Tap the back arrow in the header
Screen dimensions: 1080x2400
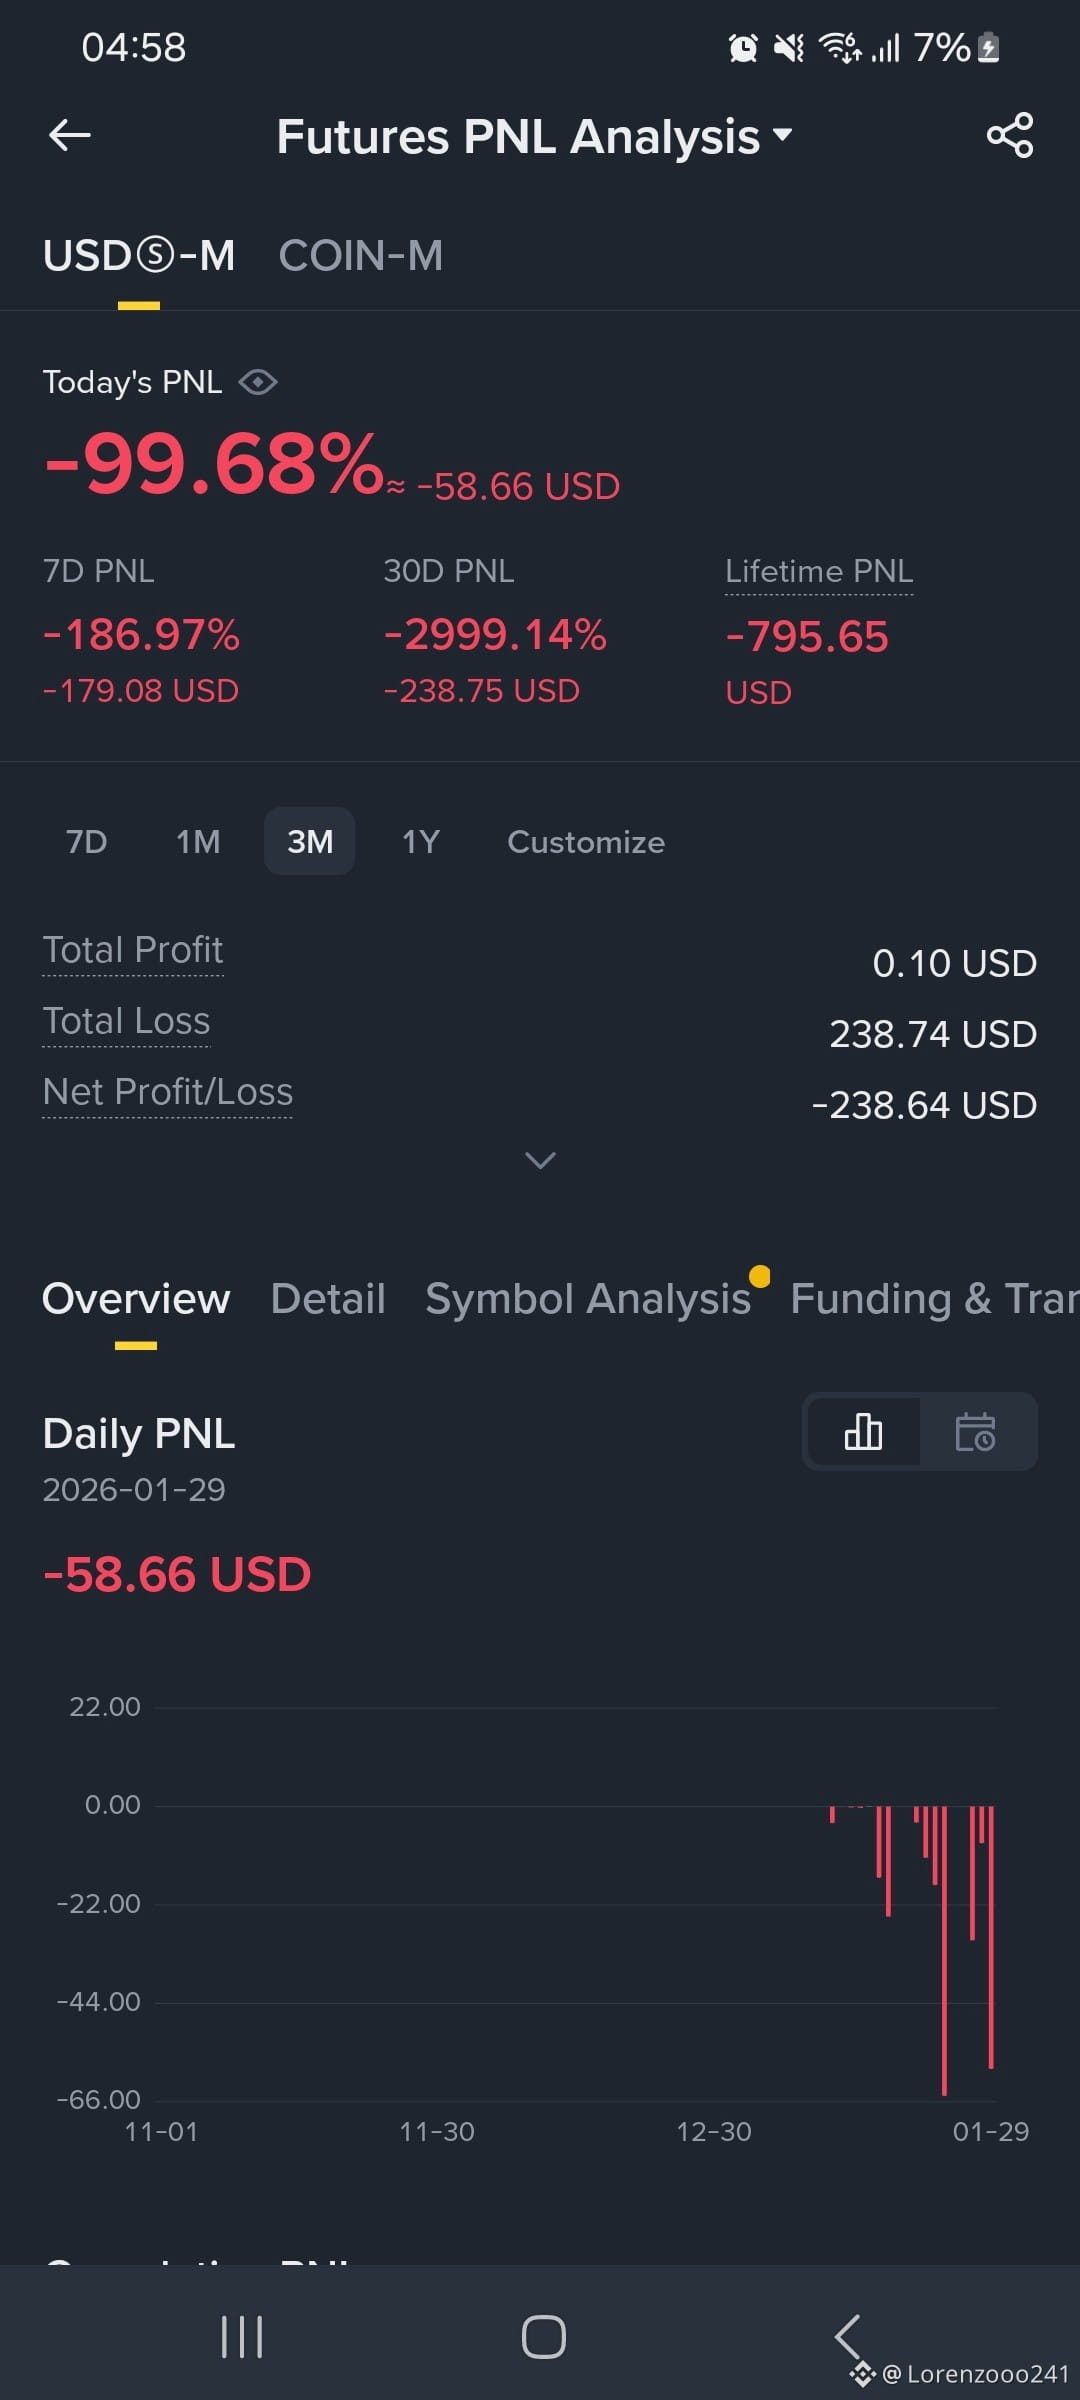[70, 135]
